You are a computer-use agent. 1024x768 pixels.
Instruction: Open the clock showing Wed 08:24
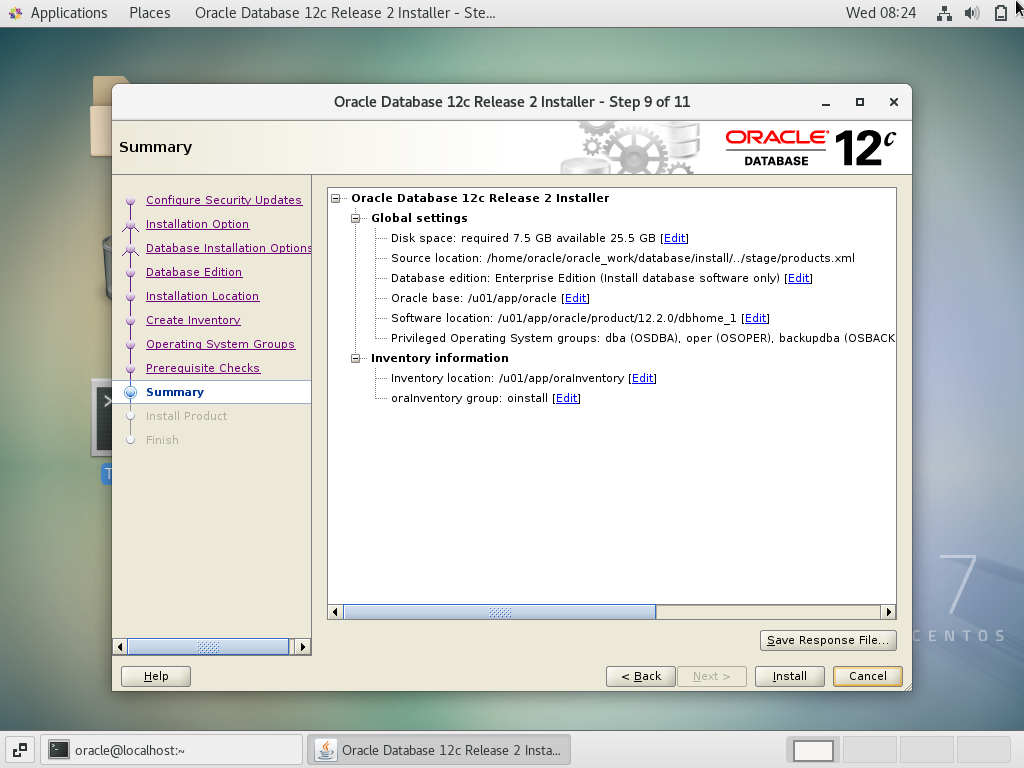click(x=880, y=13)
